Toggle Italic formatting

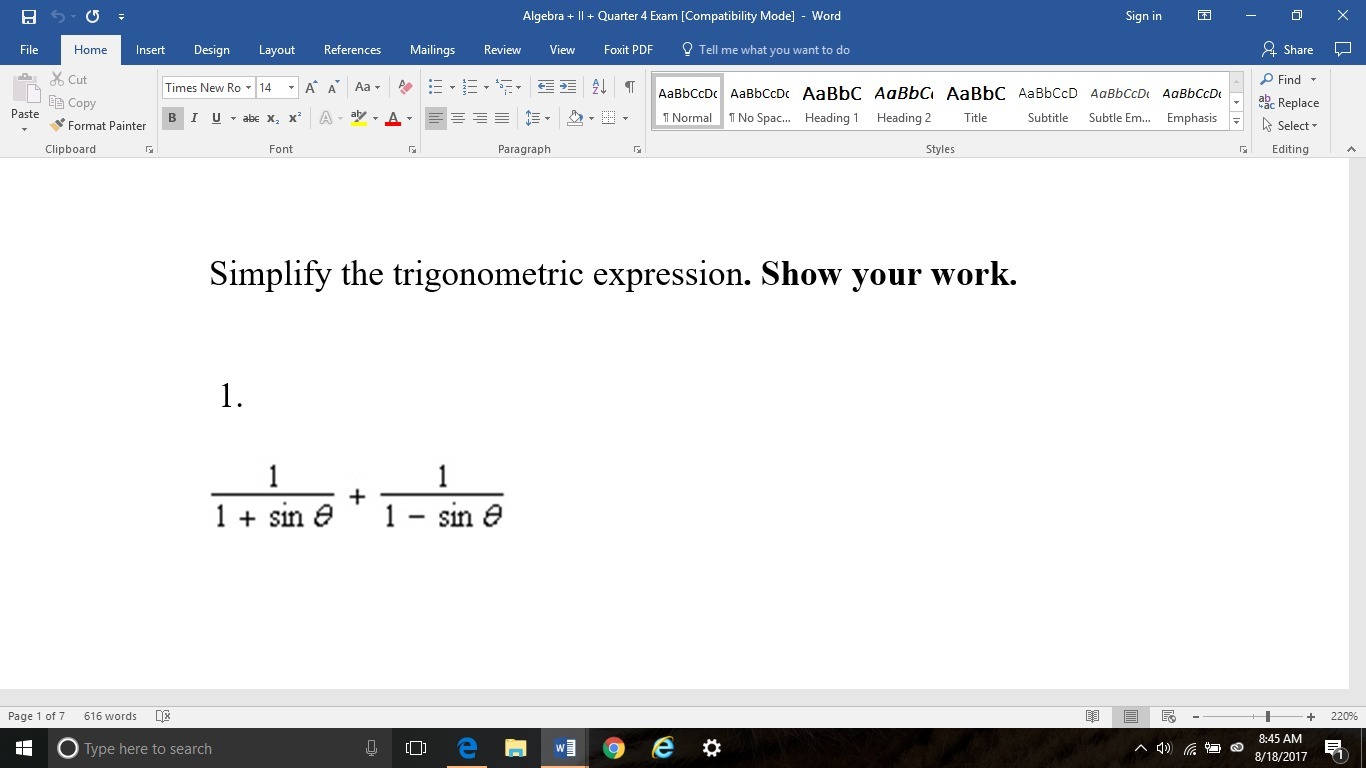[x=194, y=118]
